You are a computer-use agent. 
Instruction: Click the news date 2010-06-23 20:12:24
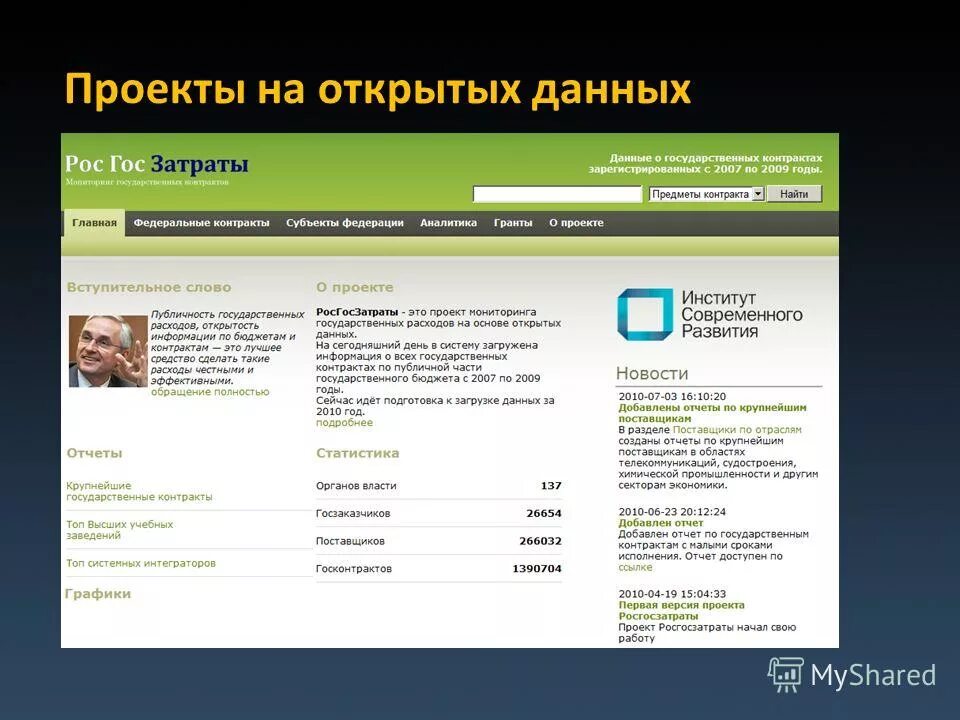pos(672,512)
